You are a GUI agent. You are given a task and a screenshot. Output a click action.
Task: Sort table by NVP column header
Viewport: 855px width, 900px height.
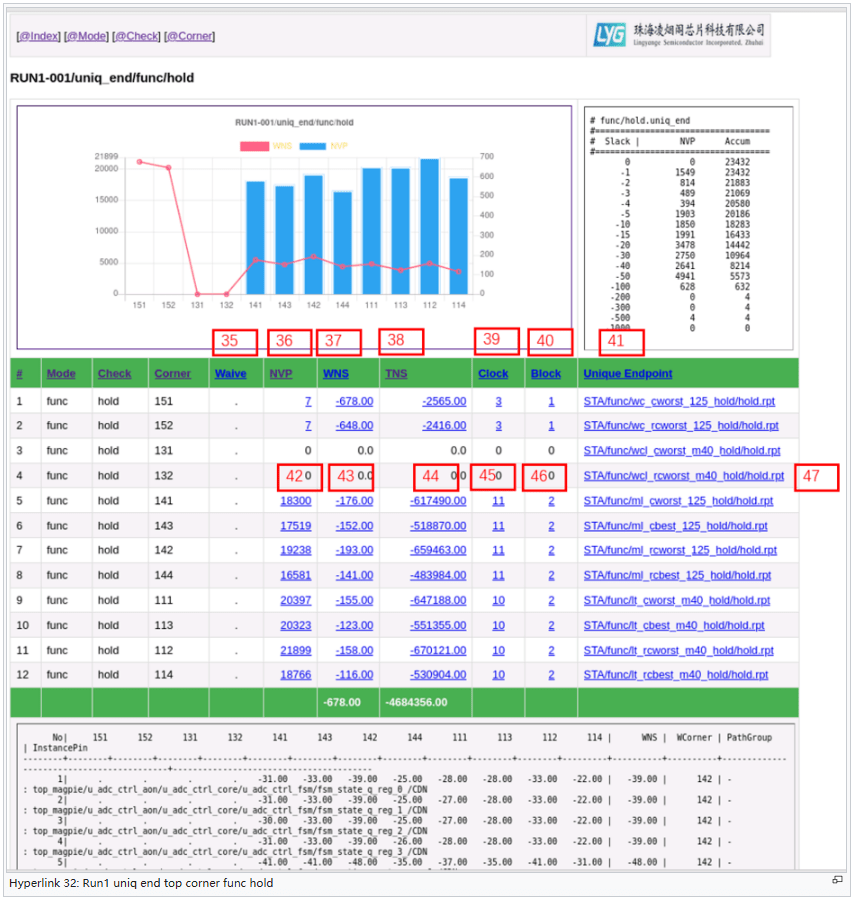[x=280, y=374]
